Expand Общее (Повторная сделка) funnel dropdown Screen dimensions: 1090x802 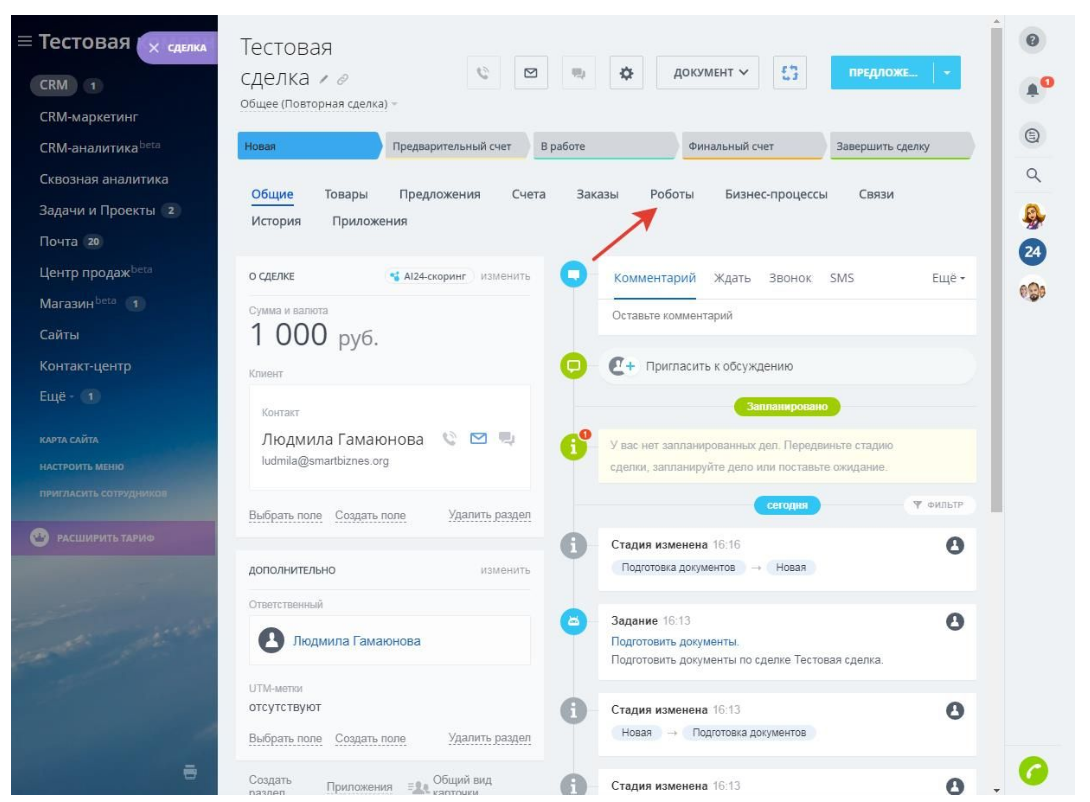tap(318, 104)
